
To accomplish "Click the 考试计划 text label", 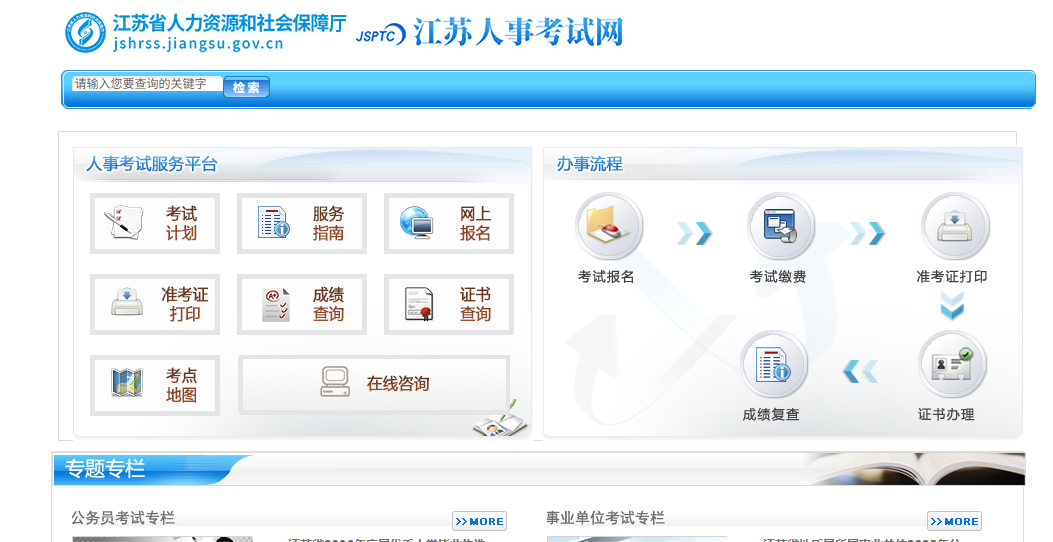I will [181, 224].
